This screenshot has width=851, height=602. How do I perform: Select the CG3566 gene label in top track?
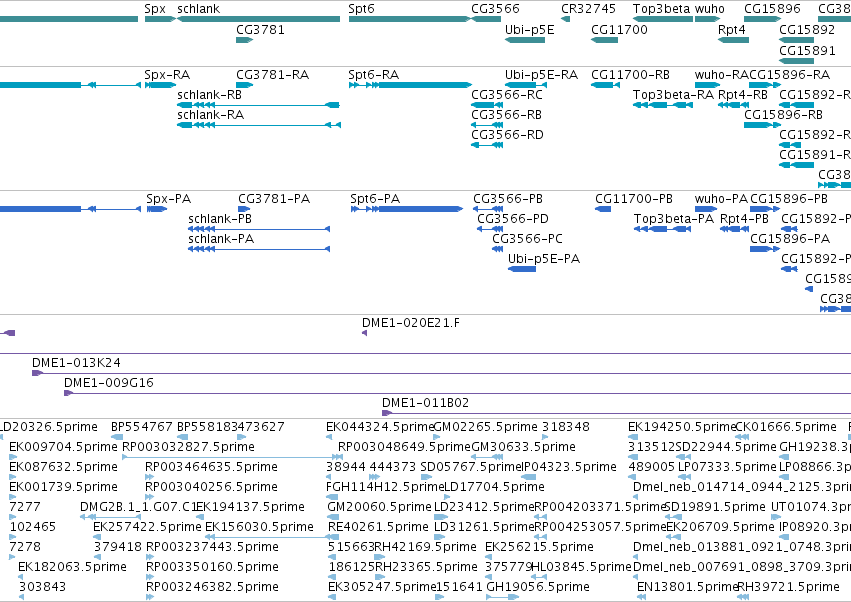495,9
